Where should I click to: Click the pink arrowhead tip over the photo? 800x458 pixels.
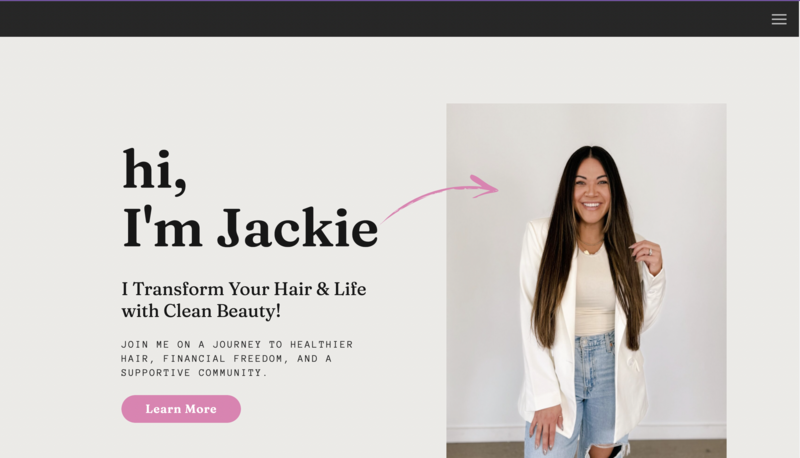(487, 187)
